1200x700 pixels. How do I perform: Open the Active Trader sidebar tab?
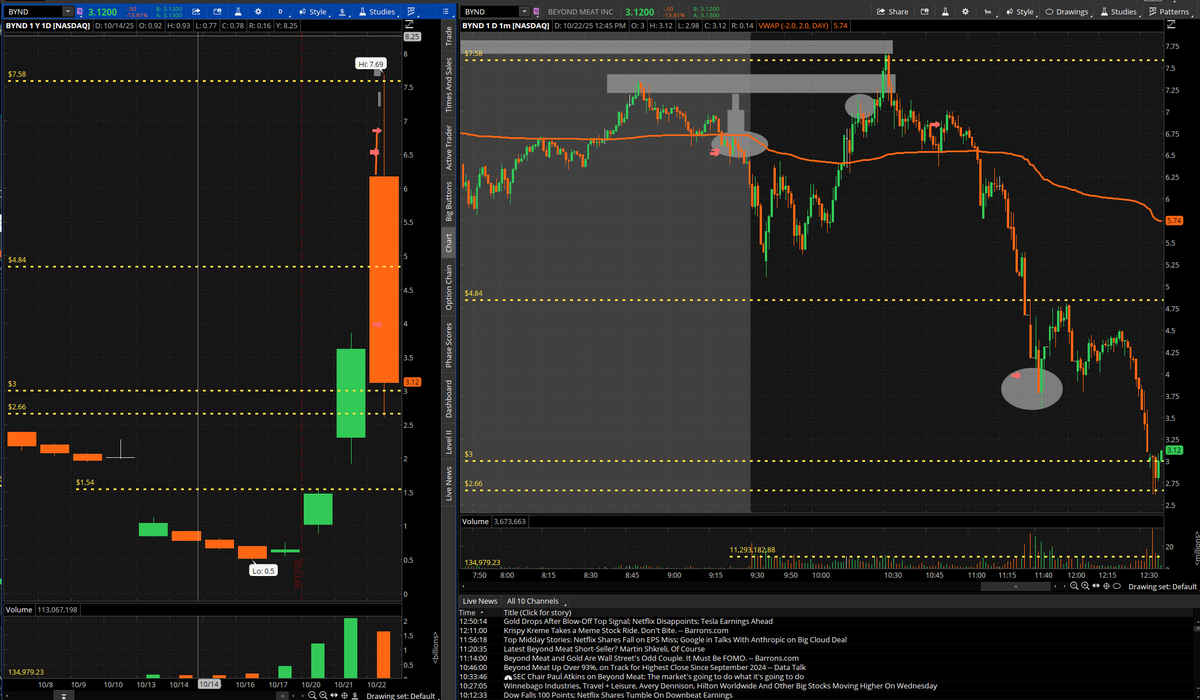[x=449, y=148]
